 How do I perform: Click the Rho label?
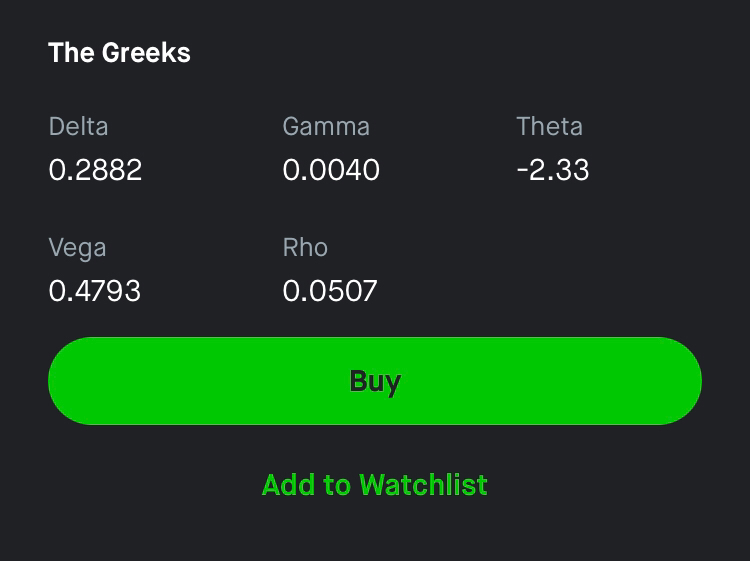305,247
